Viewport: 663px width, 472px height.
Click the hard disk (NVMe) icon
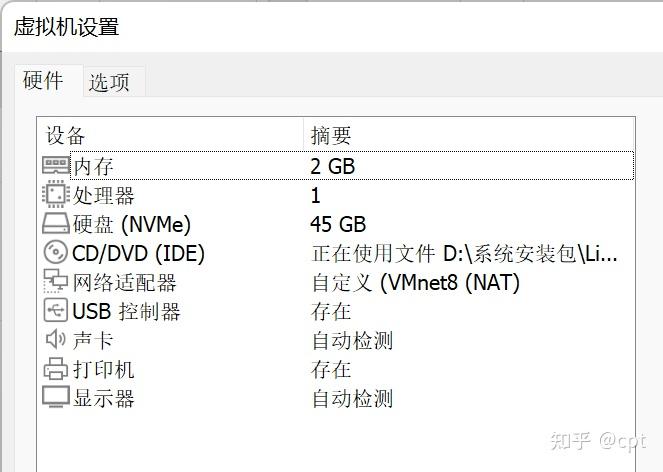(56, 224)
